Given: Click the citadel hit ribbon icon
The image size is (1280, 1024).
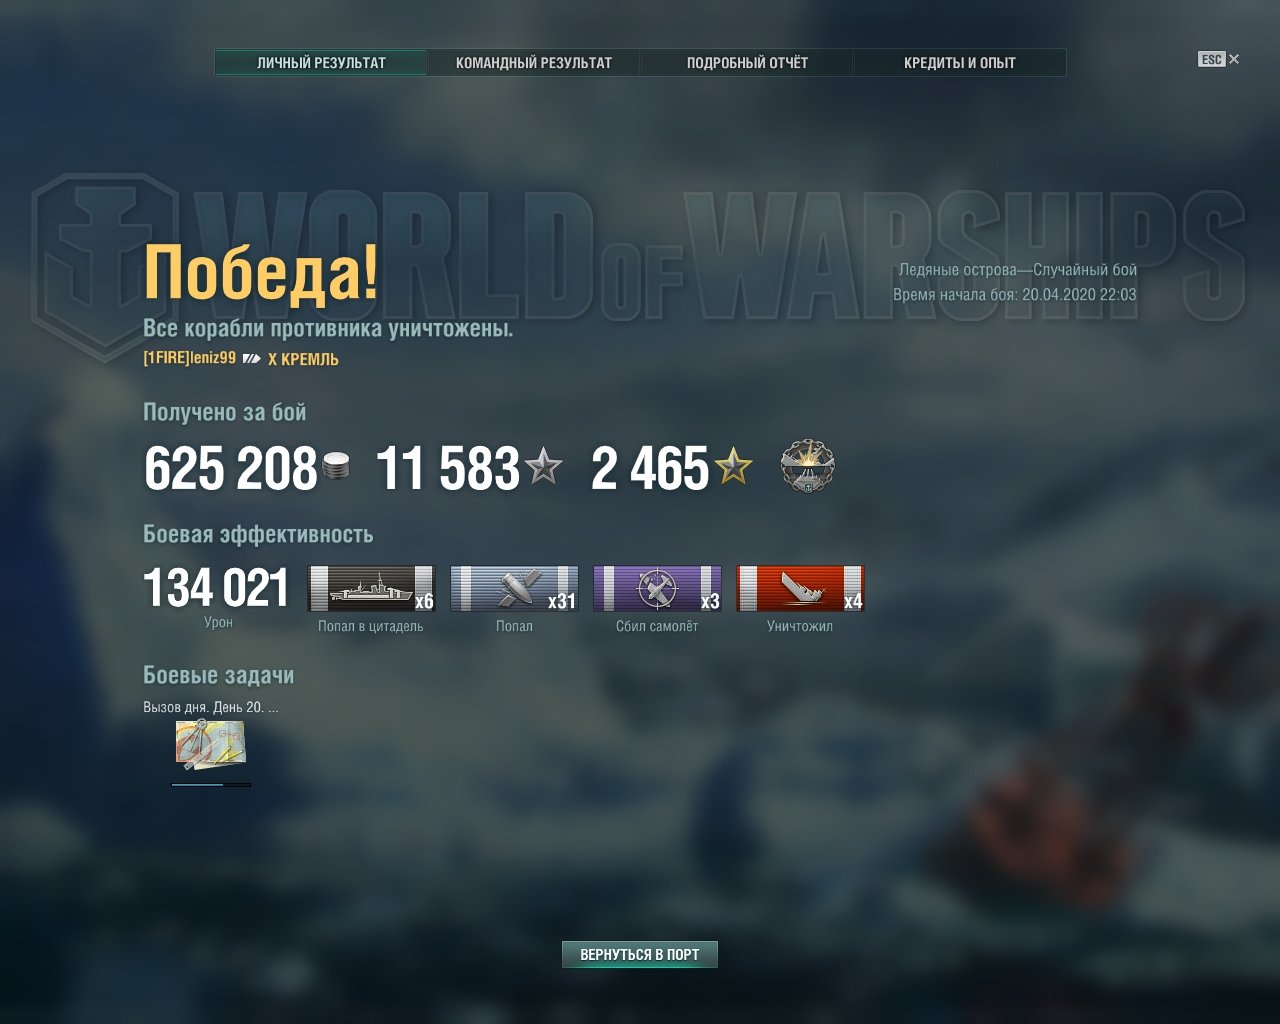Looking at the screenshot, I should coord(371,588).
